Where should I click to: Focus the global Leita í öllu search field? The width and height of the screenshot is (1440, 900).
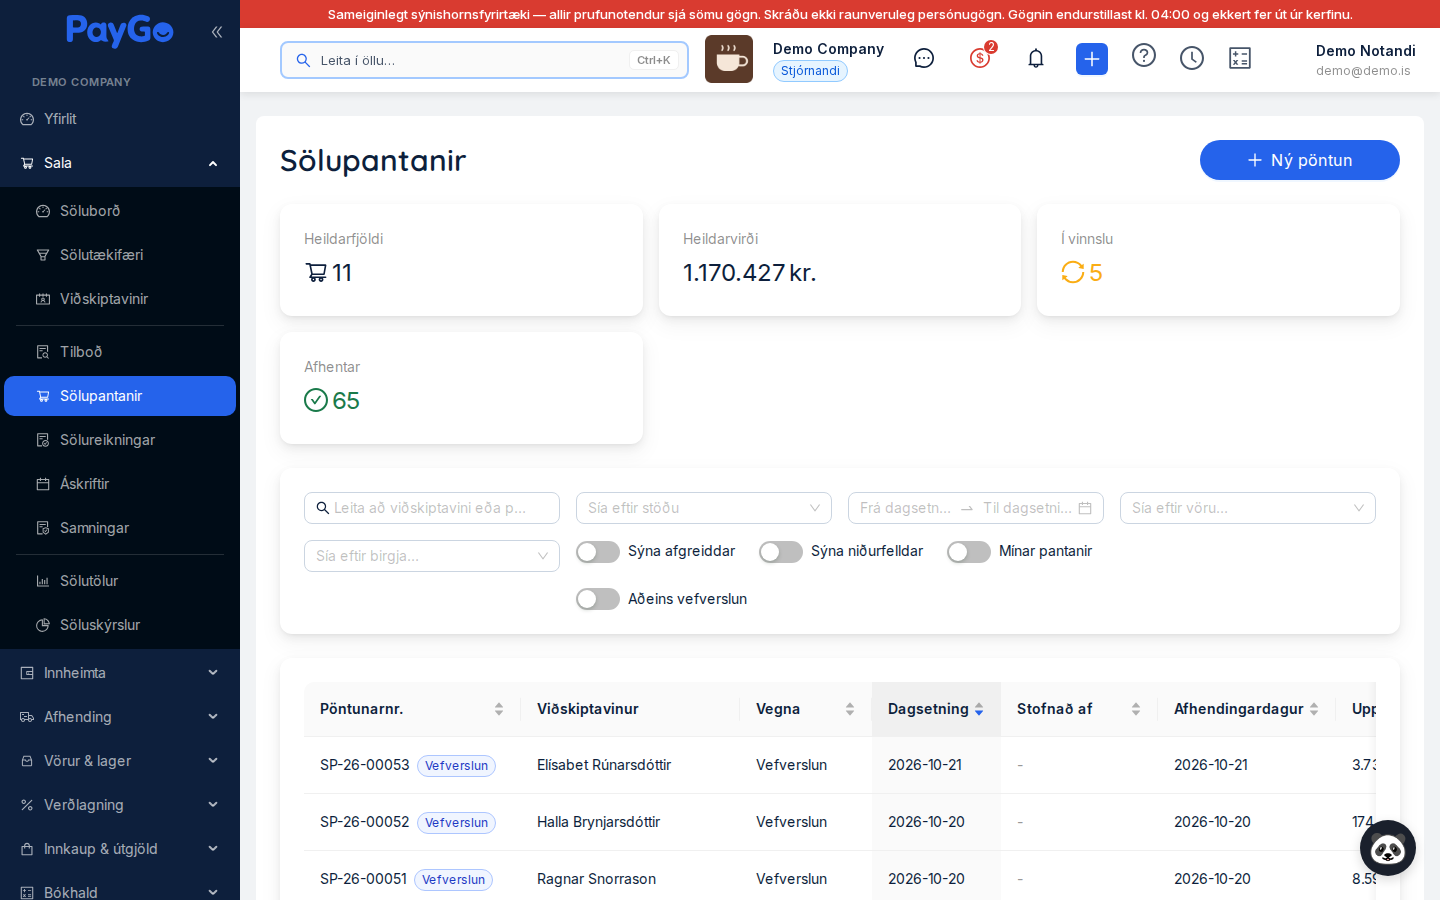(x=484, y=60)
